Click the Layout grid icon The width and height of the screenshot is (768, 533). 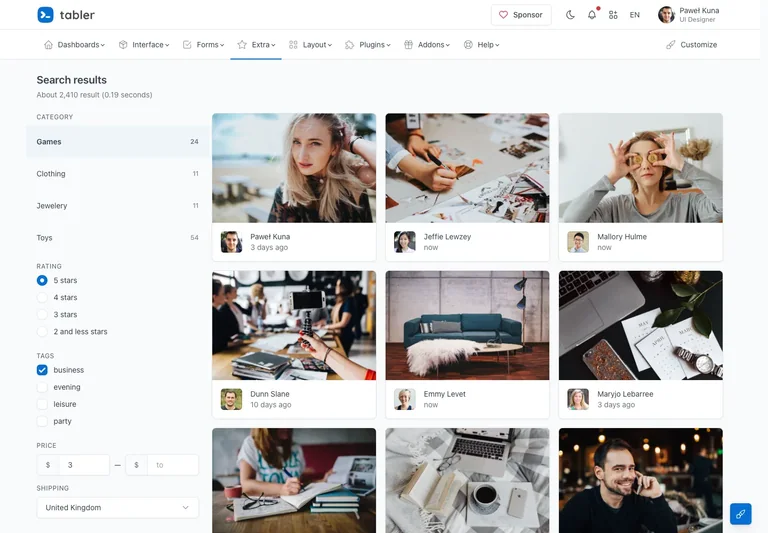click(x=293, y=45)
